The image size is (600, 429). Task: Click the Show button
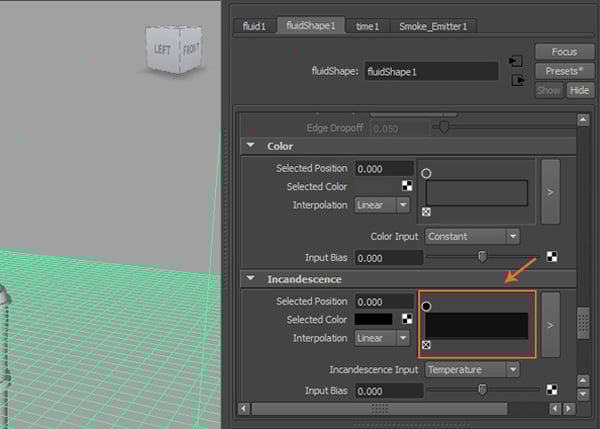click(549, 90)
